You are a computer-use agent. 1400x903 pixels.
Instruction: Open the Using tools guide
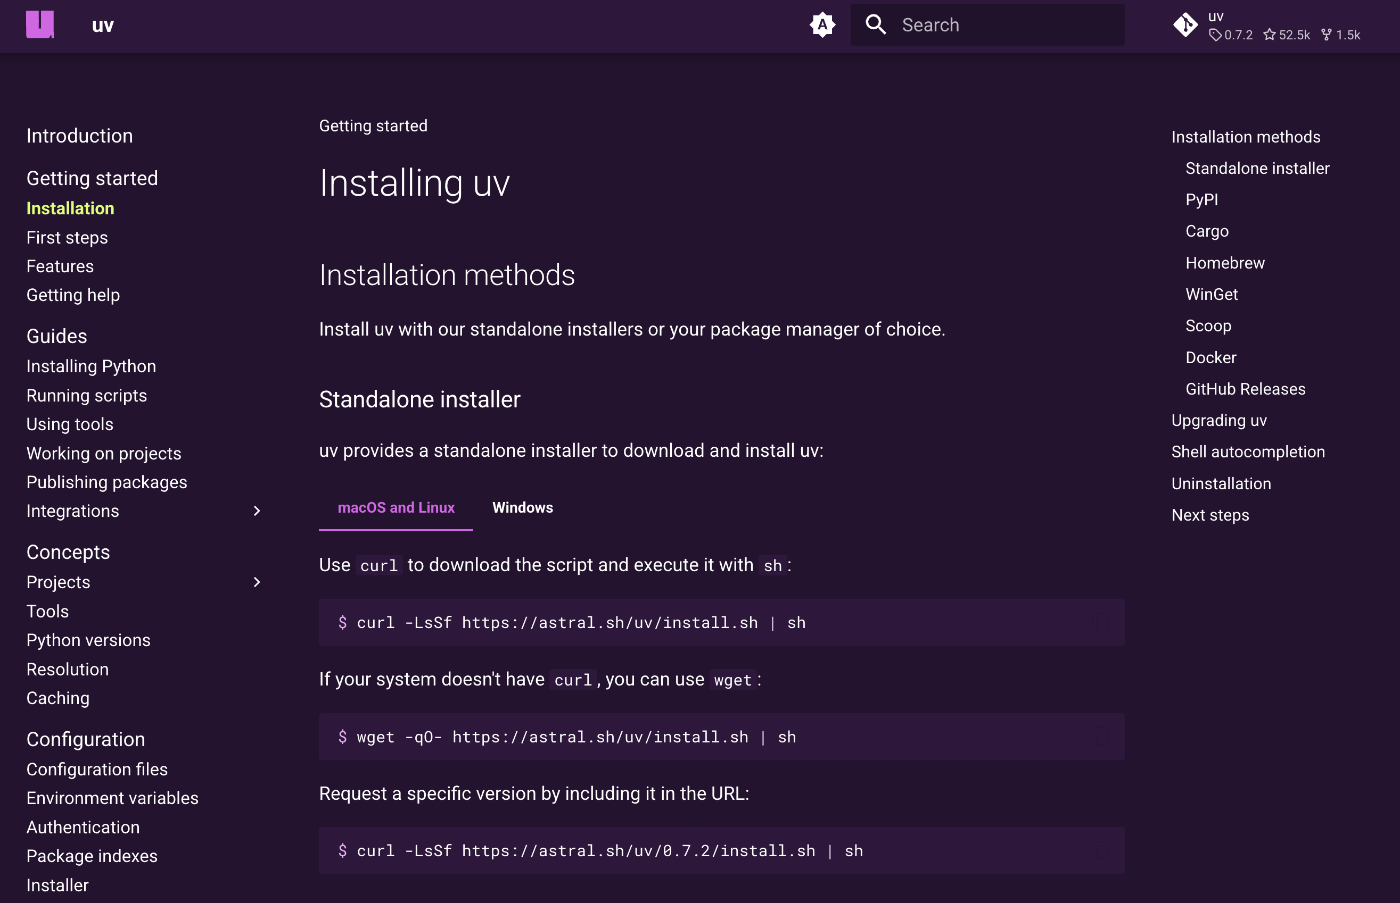70,424
